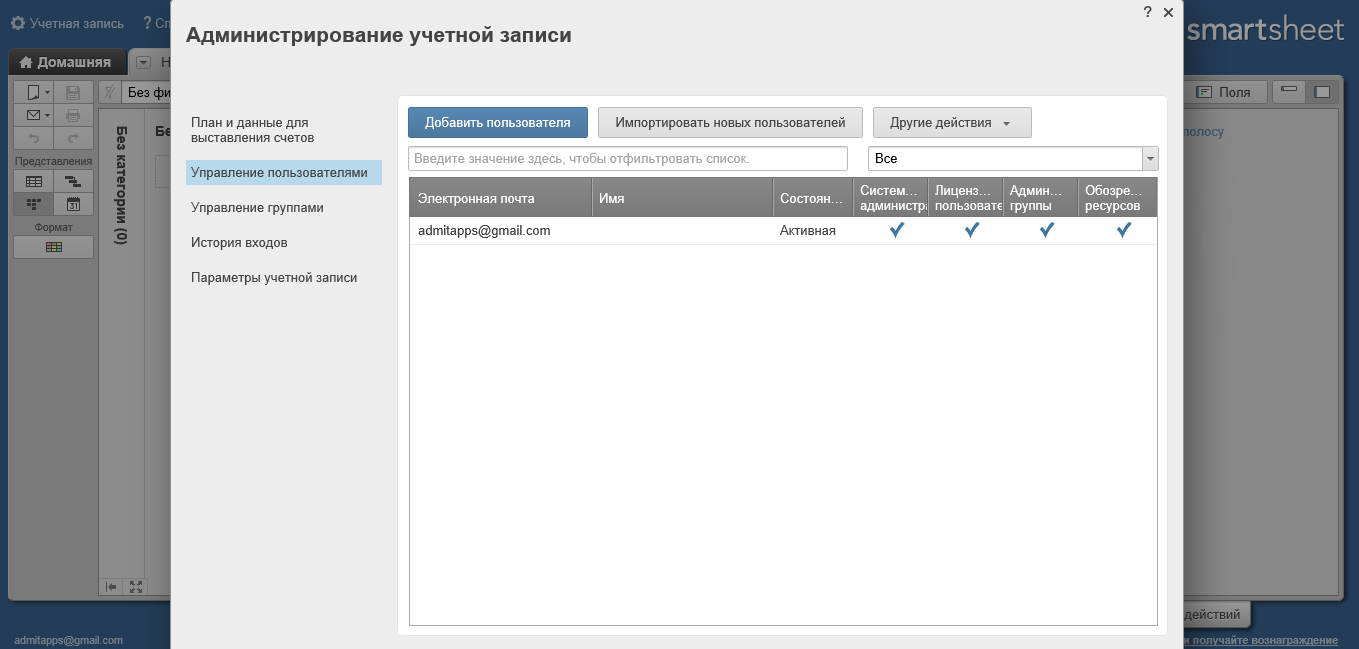Click the Добавить пользователя button
This screenshot has height=649, width=1359.
coord(497,122)
